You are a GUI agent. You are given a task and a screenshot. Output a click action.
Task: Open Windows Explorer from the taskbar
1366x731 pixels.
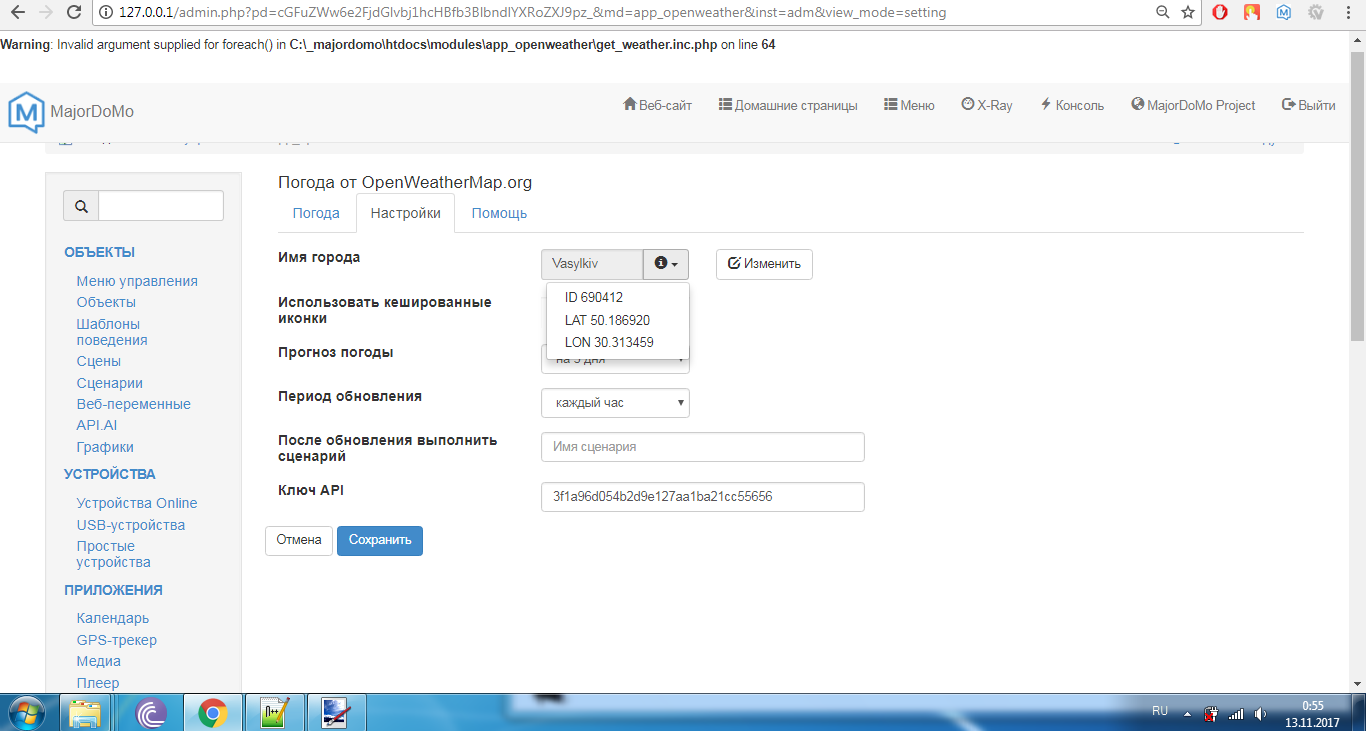[x=86, y=713]
